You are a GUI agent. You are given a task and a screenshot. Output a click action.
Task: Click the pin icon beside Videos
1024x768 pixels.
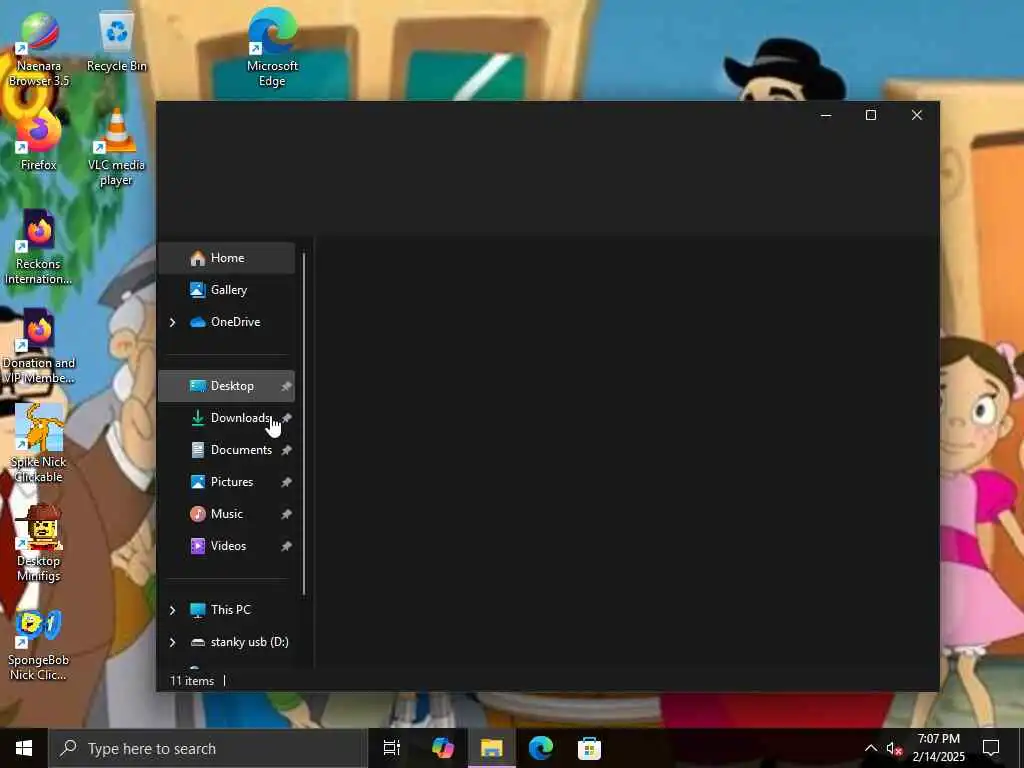(286, 546)
